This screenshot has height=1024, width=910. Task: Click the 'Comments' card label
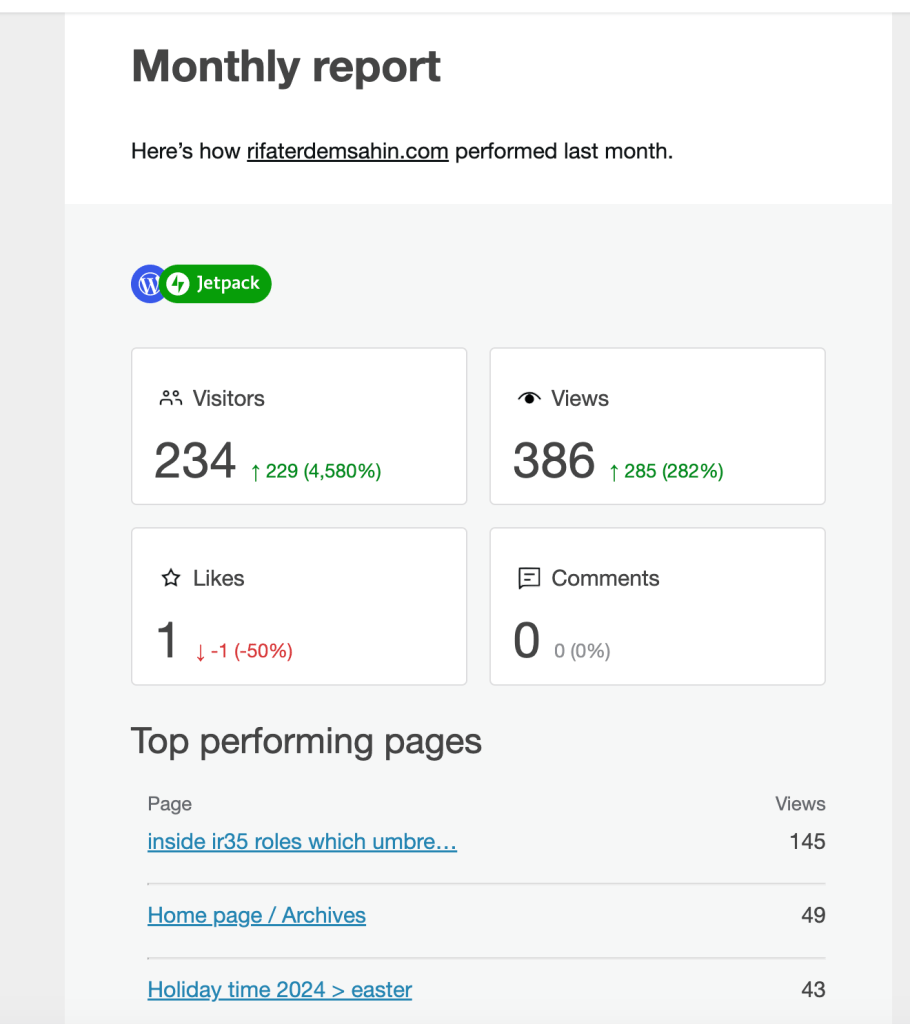pos(606,579)
